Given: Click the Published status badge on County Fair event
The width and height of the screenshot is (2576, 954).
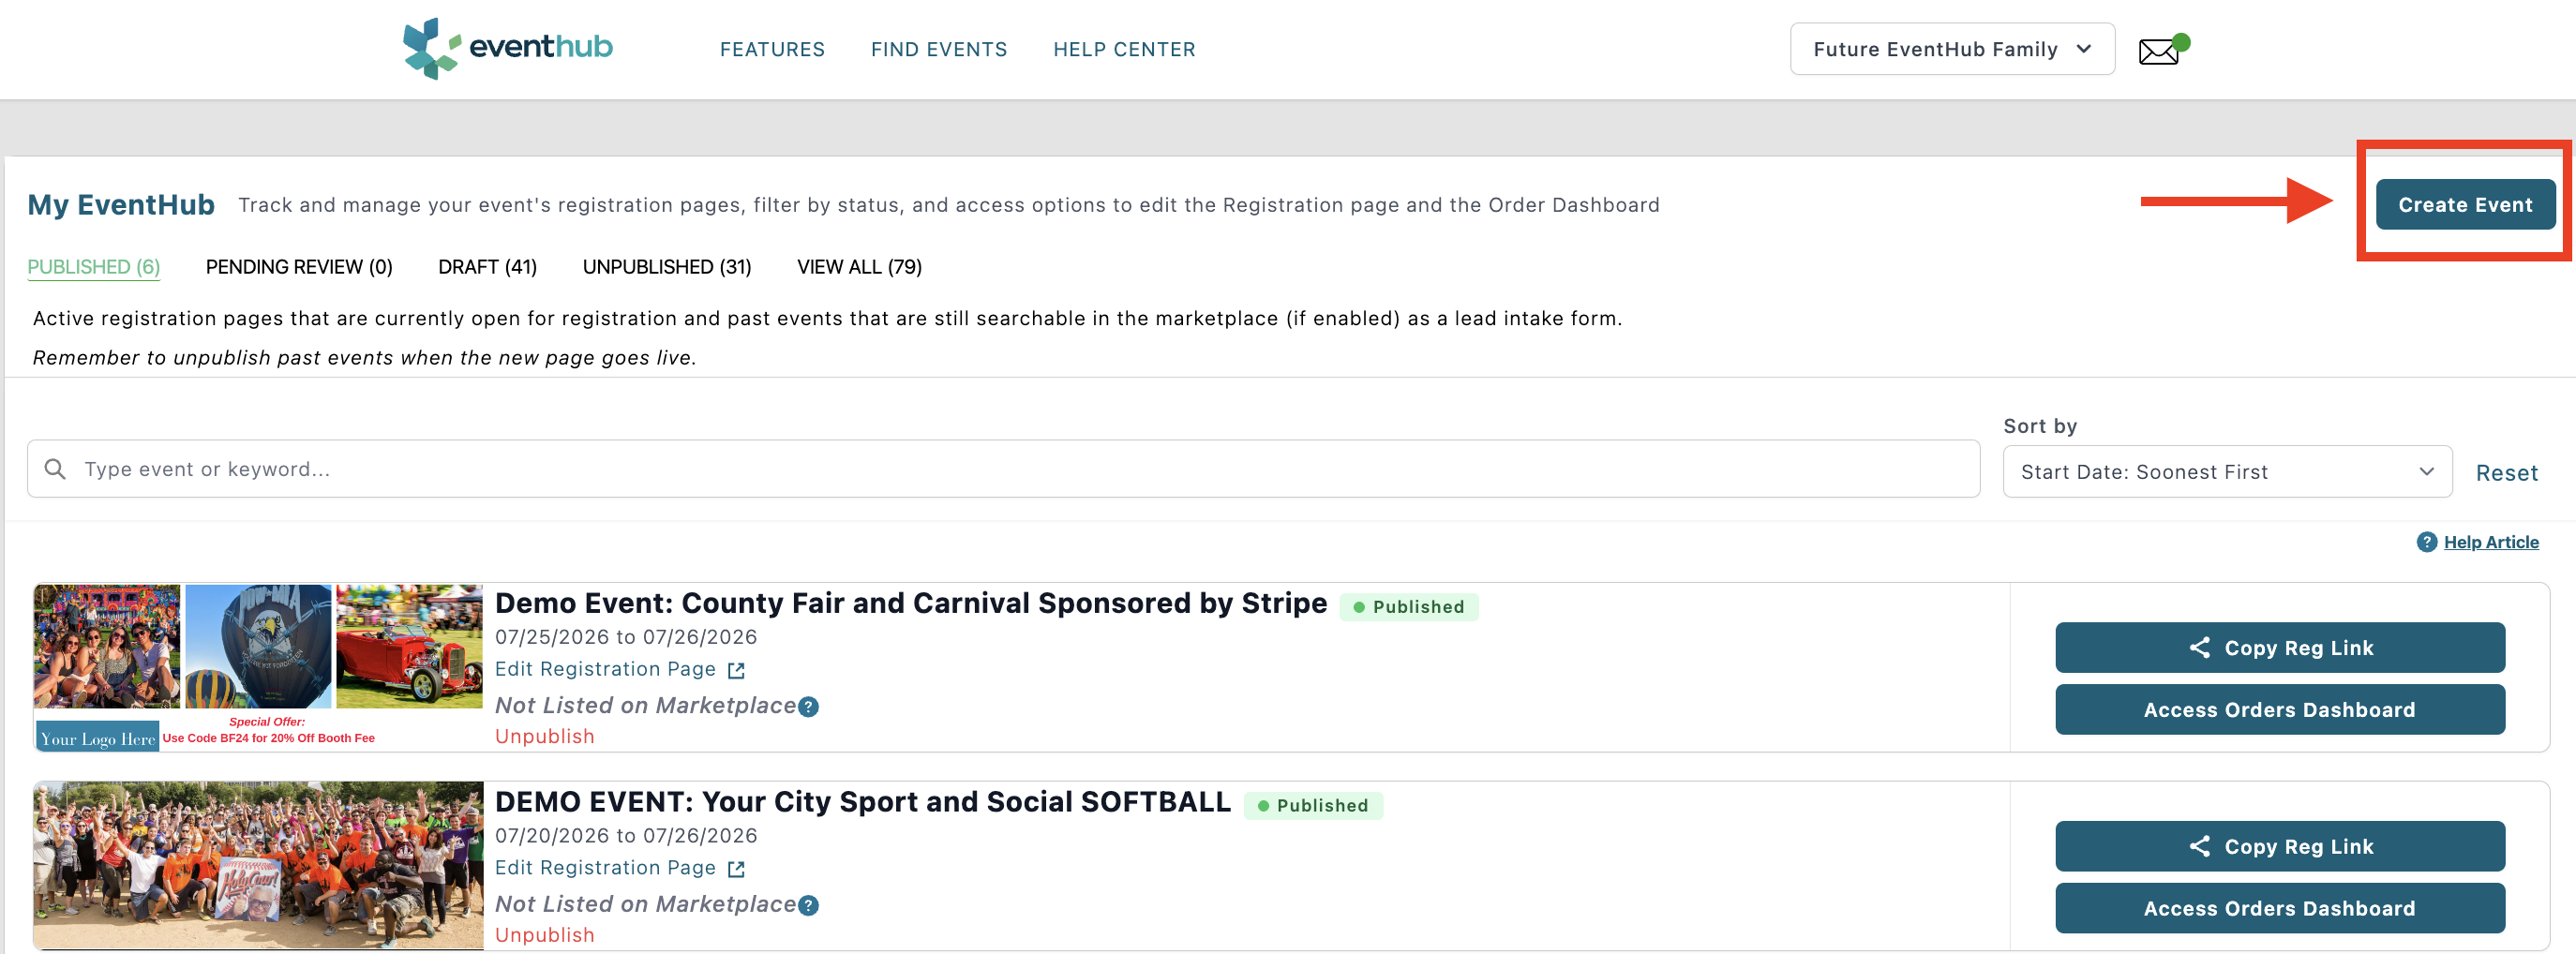Looking at the screenshot, I should click(1409, 606).
